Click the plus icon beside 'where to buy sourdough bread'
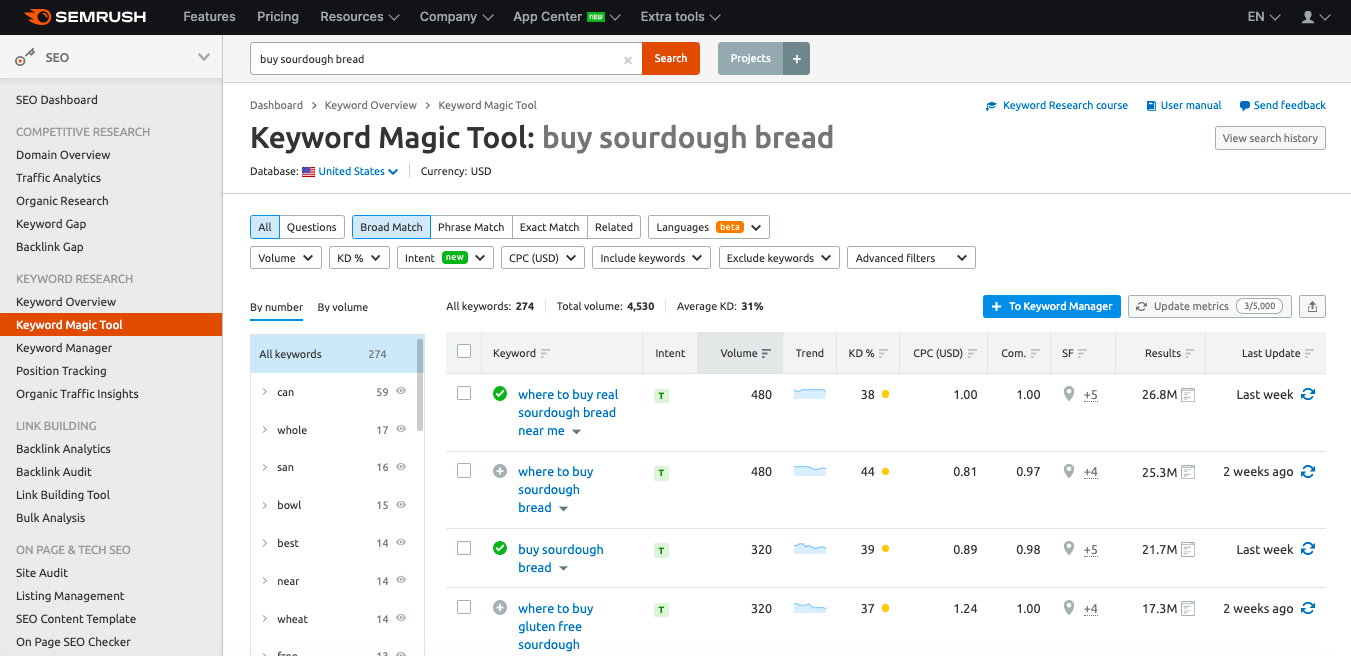This screenshot has height=656, width=1351. pos(500,471)
